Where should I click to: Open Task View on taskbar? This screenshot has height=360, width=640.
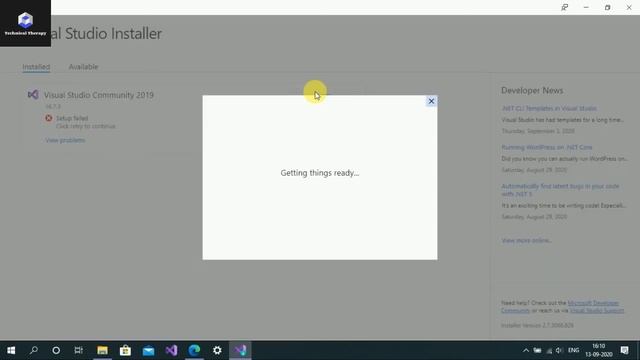coord(79,350)
